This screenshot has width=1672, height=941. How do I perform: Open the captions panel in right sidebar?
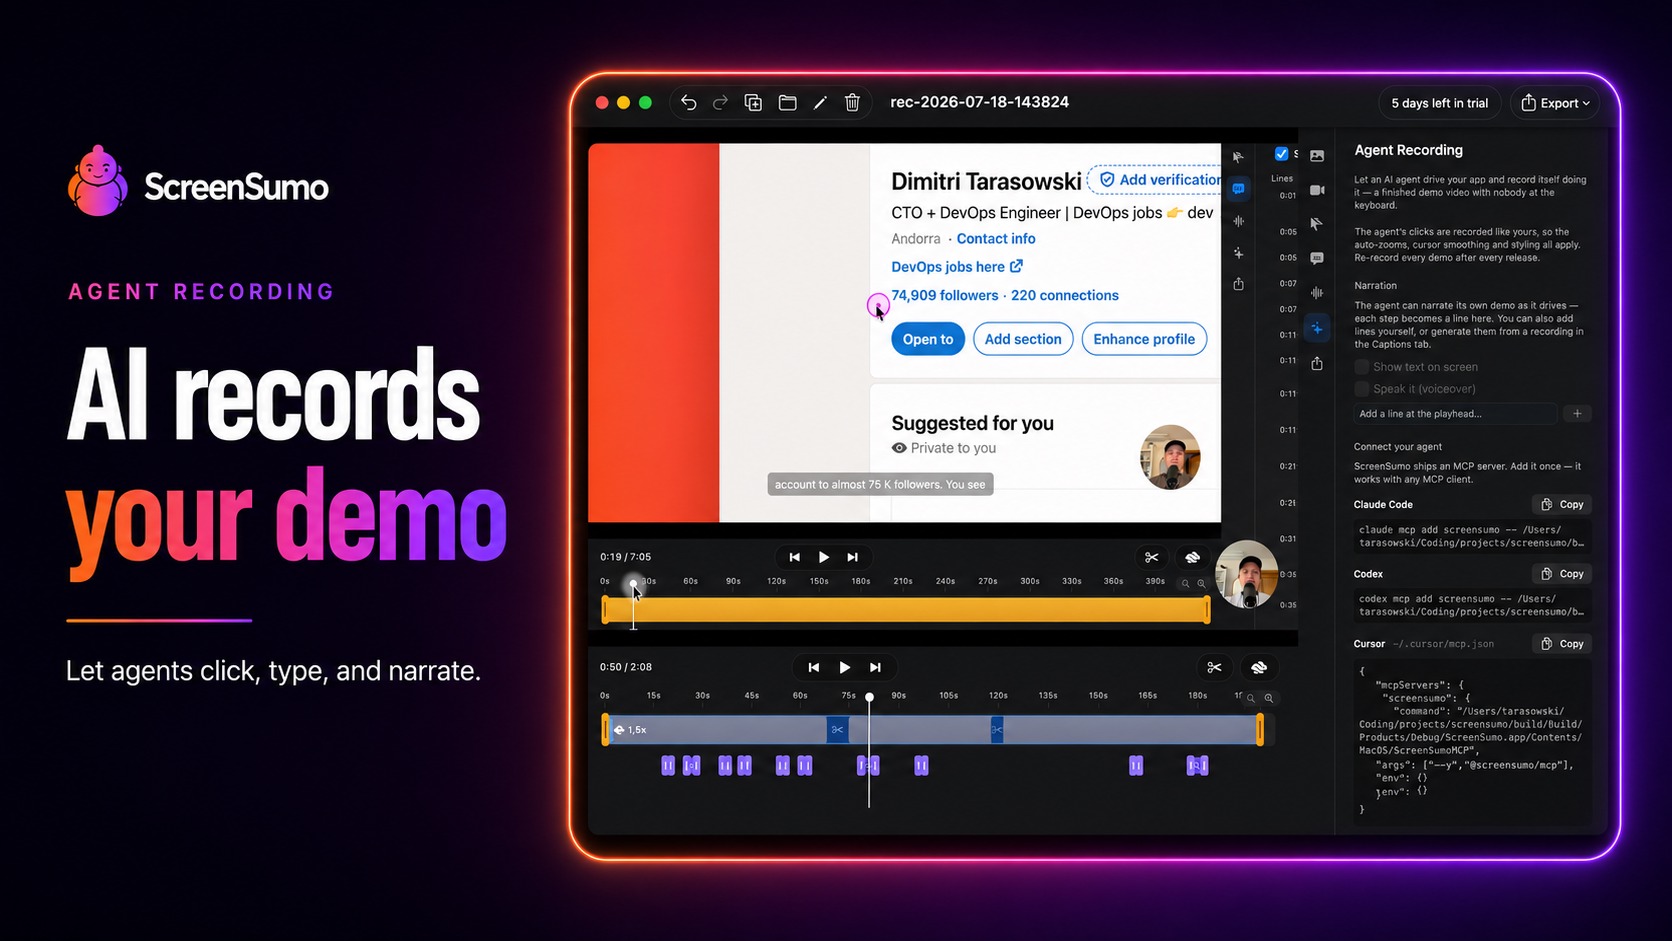pos(1317,258)
